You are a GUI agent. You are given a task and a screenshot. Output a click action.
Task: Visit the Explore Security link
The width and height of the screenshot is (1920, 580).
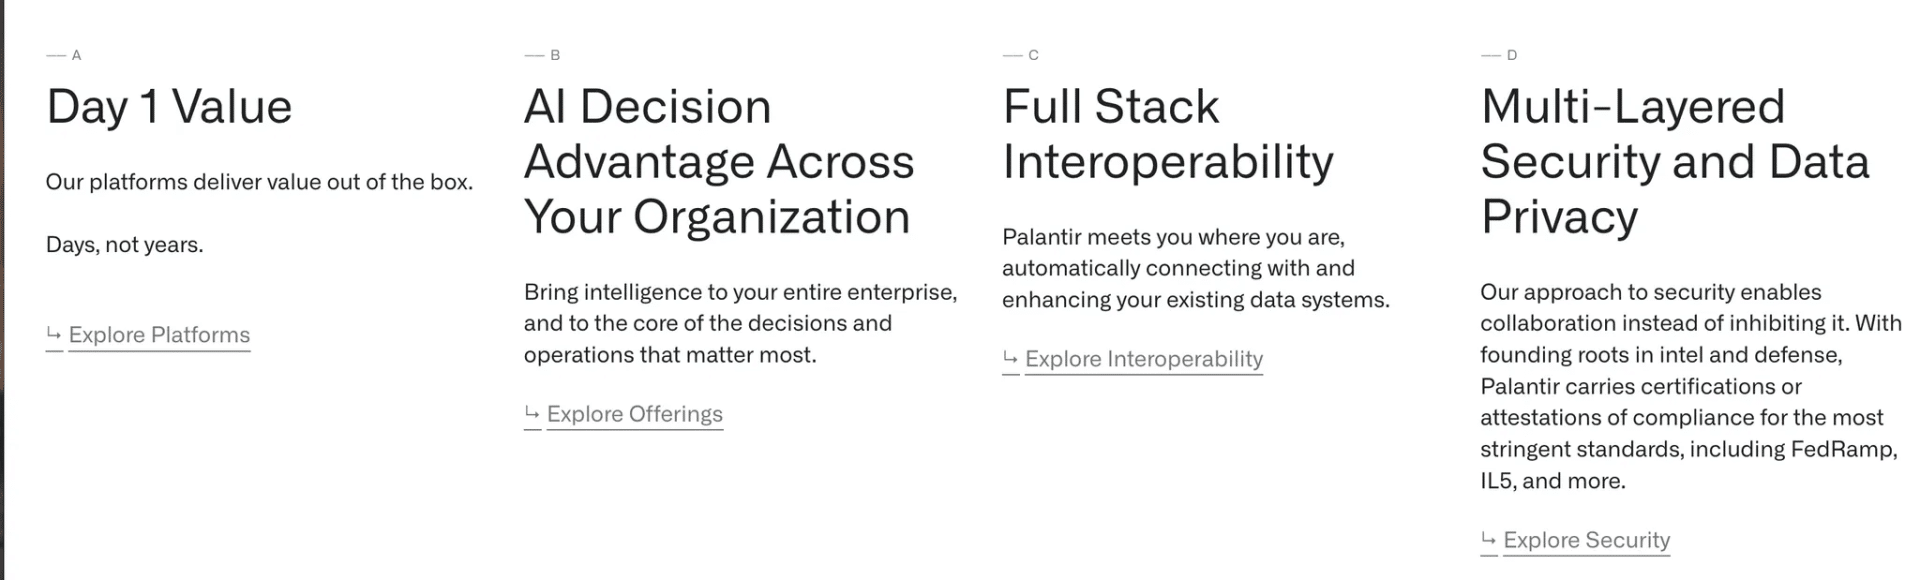[1586, 540]
